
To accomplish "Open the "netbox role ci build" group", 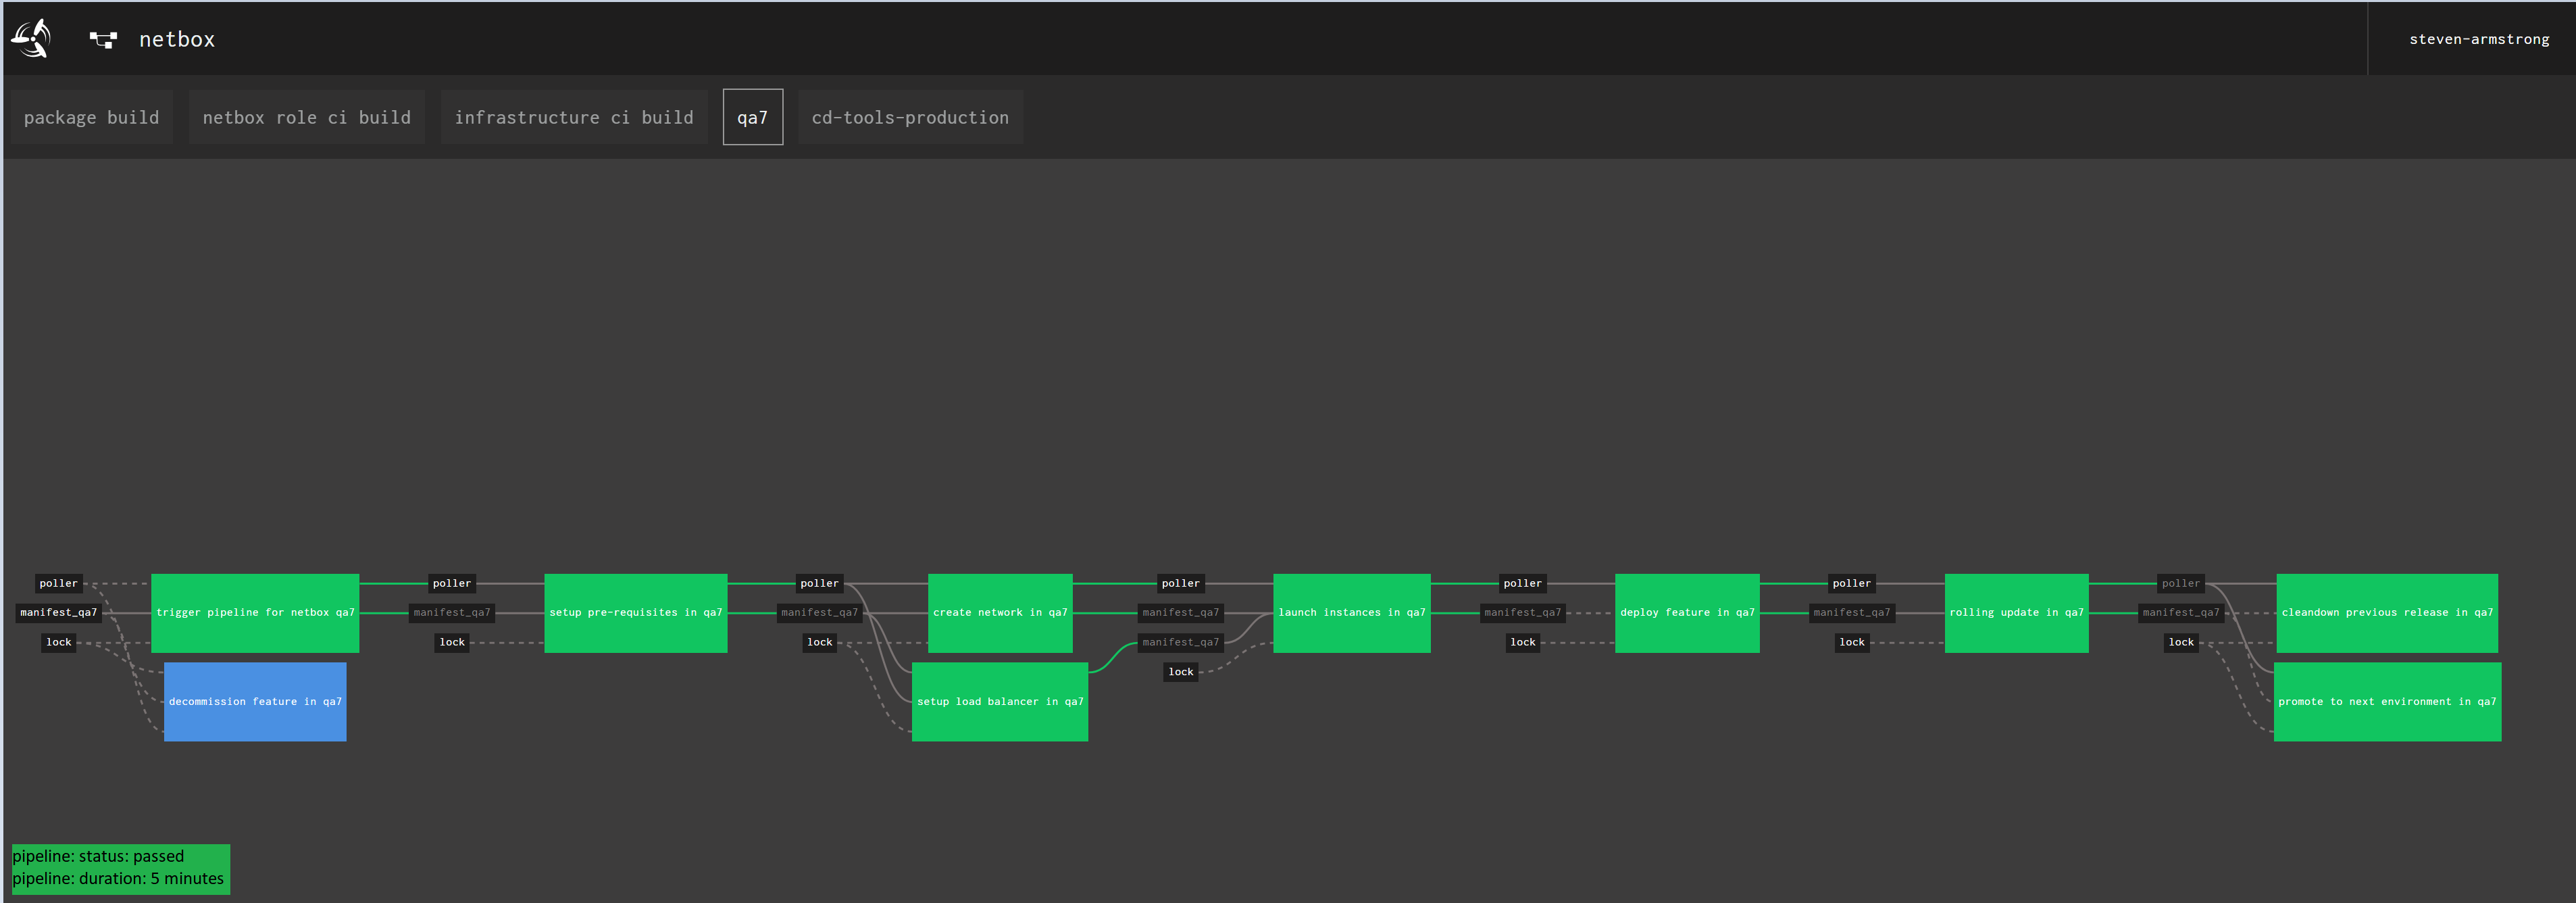I will coord(306,116).
